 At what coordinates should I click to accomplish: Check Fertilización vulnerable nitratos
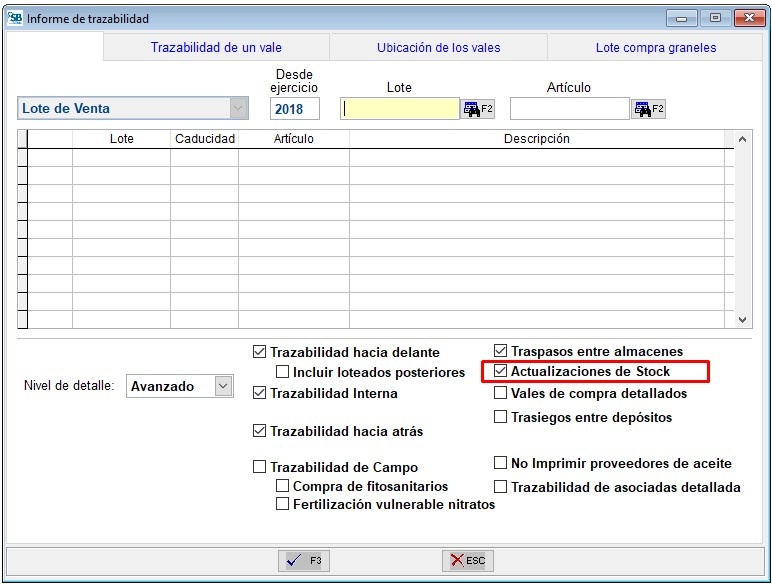pyautogui.click(x=282, y=504)
